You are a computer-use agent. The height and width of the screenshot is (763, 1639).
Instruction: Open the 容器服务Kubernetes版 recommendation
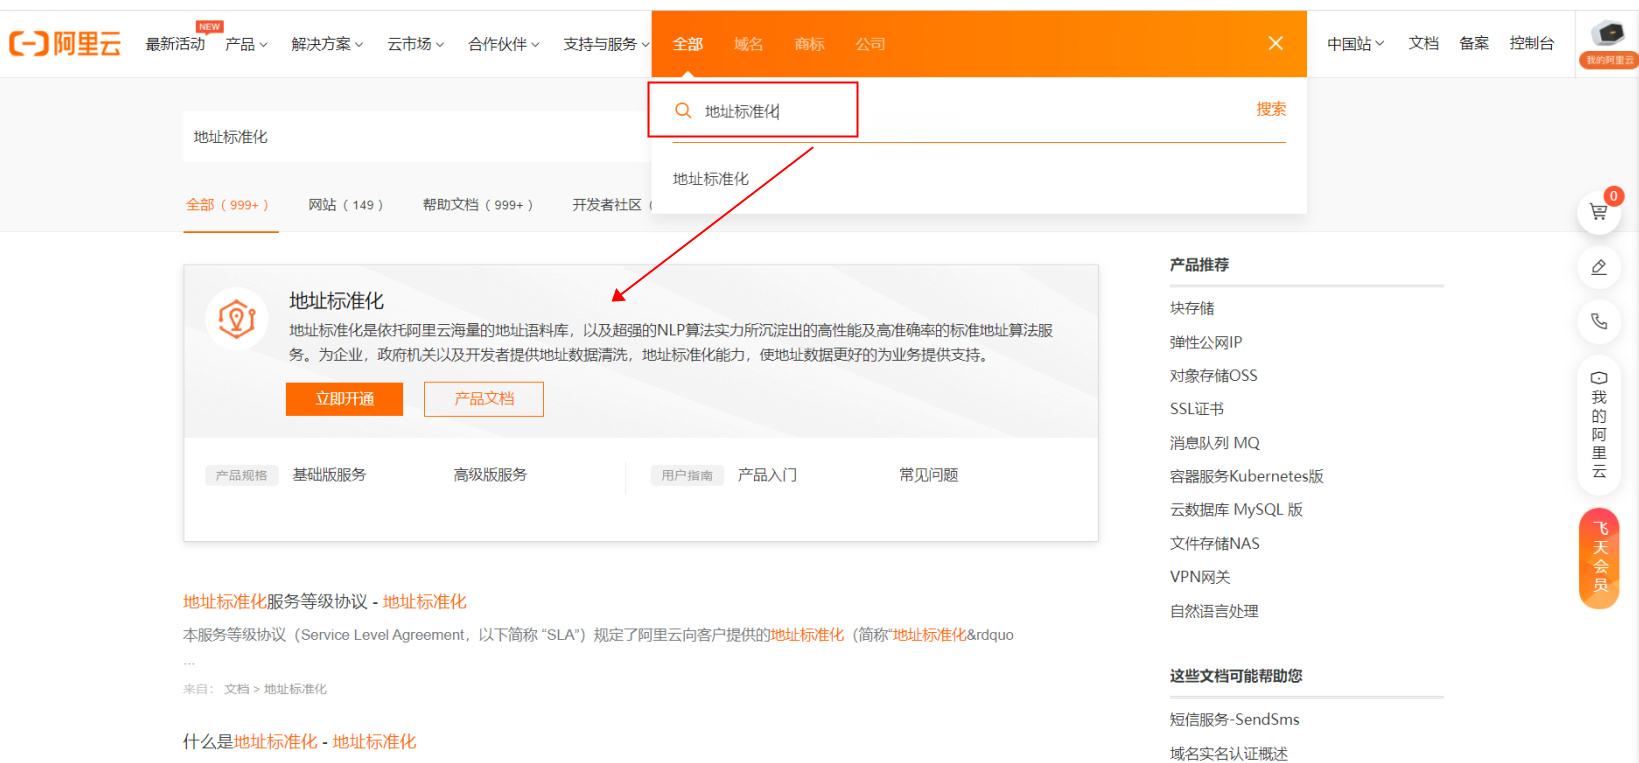pyautogui.click(x=1247, y=477)
